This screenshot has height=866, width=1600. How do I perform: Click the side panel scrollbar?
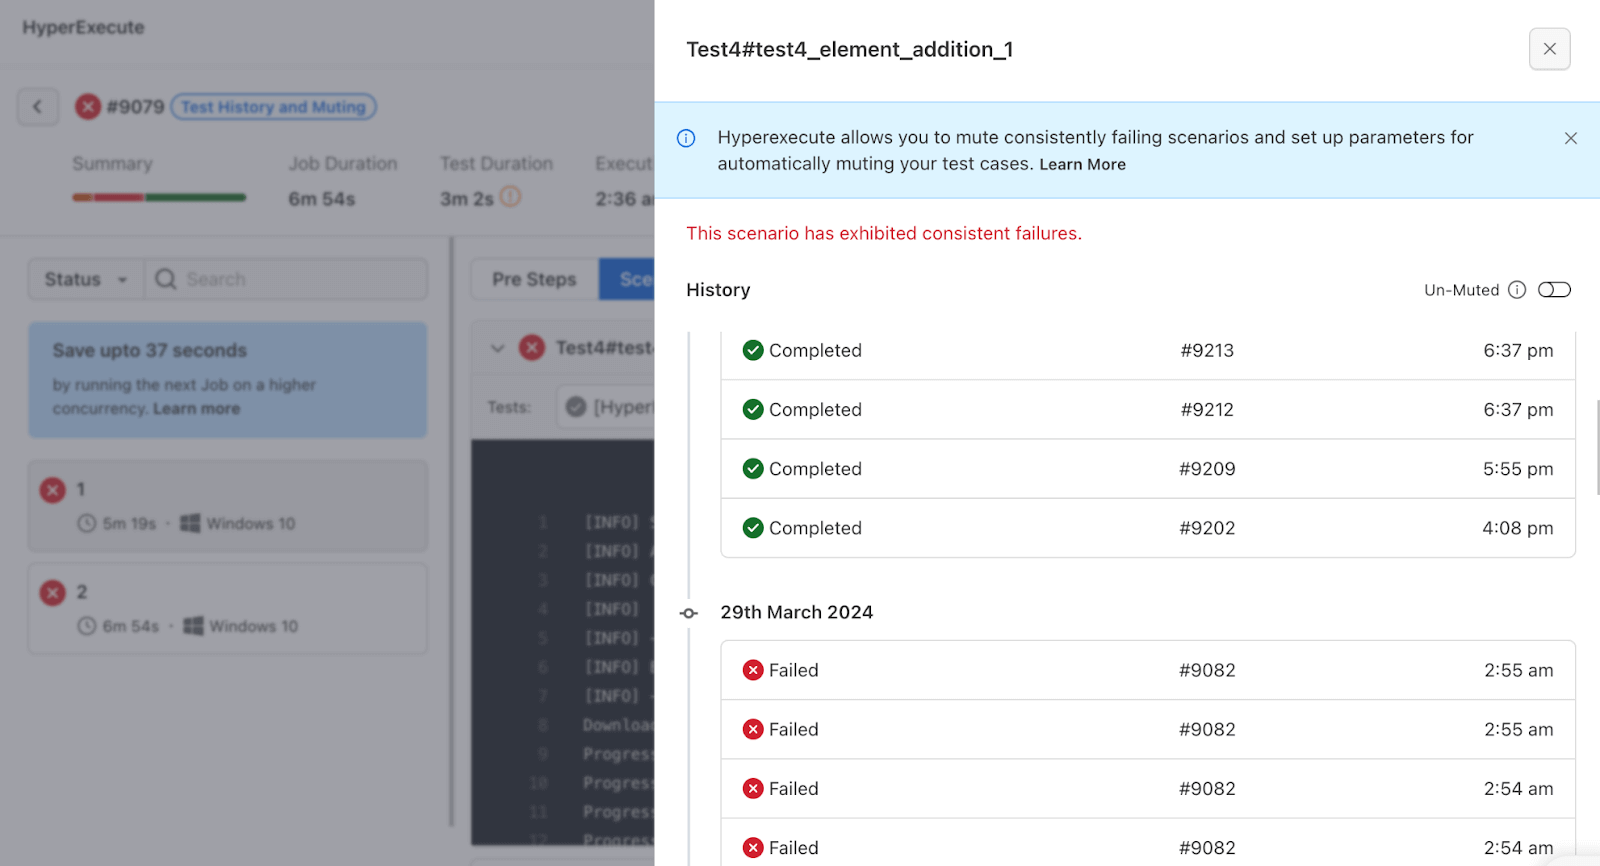pyautogui.click(x=1597, y=447)
